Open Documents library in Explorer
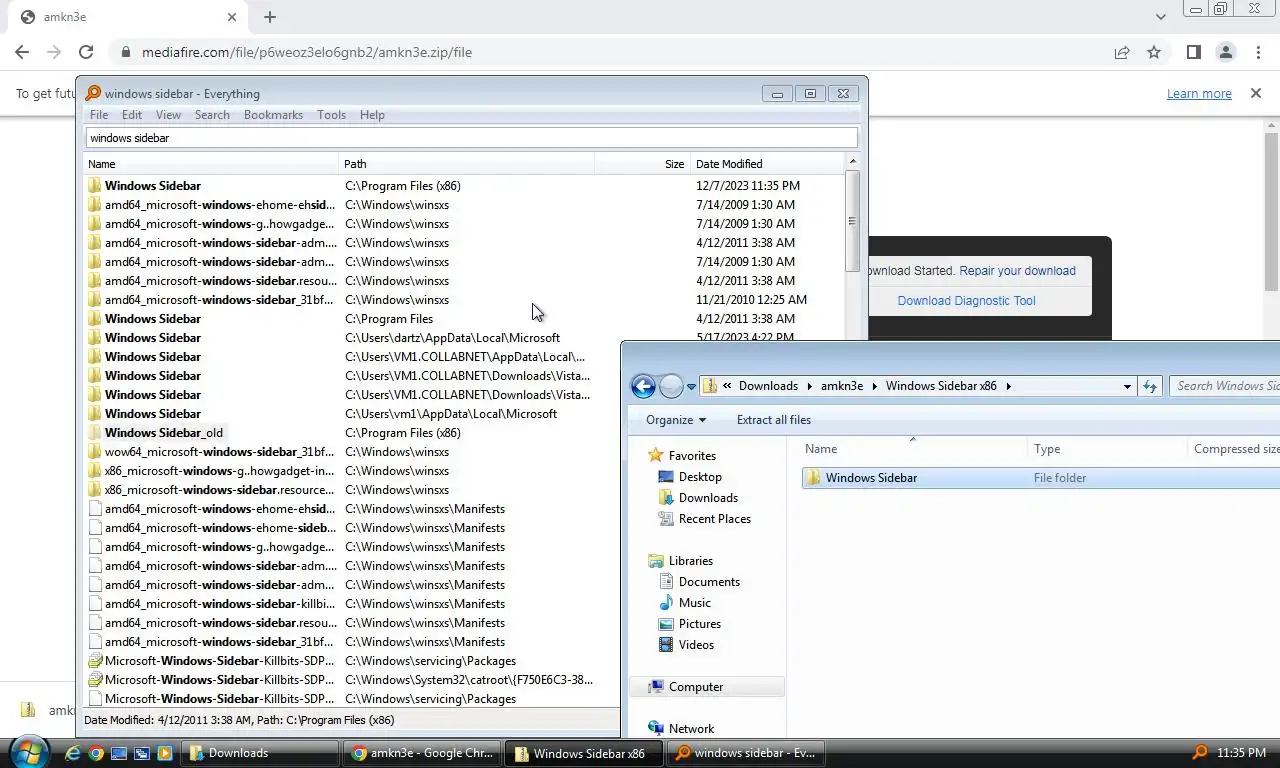 pos(709,582)
